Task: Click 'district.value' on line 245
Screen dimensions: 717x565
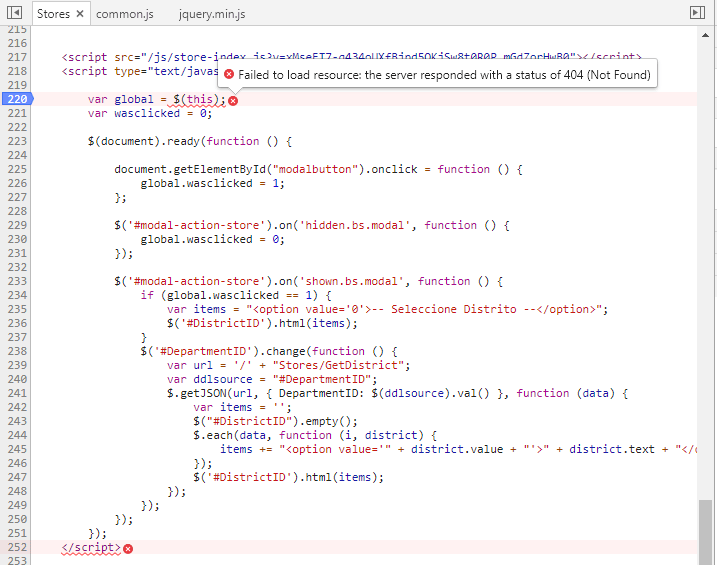Action: coord(457,449)
